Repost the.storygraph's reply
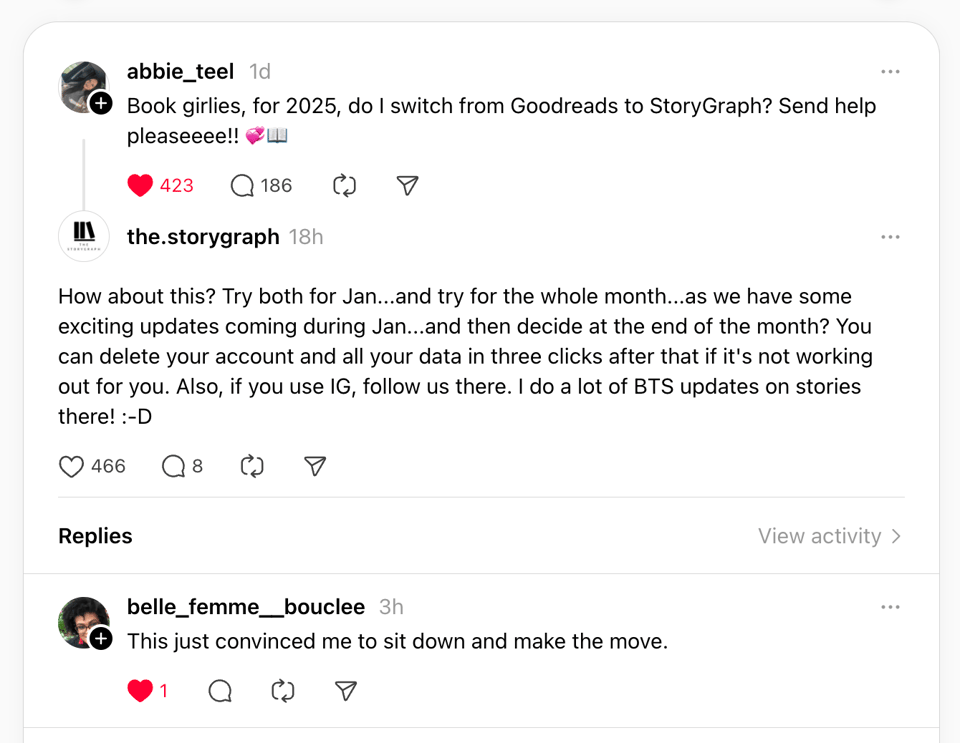960x743 pixels. pyautogui.click(x=252, y=466)
